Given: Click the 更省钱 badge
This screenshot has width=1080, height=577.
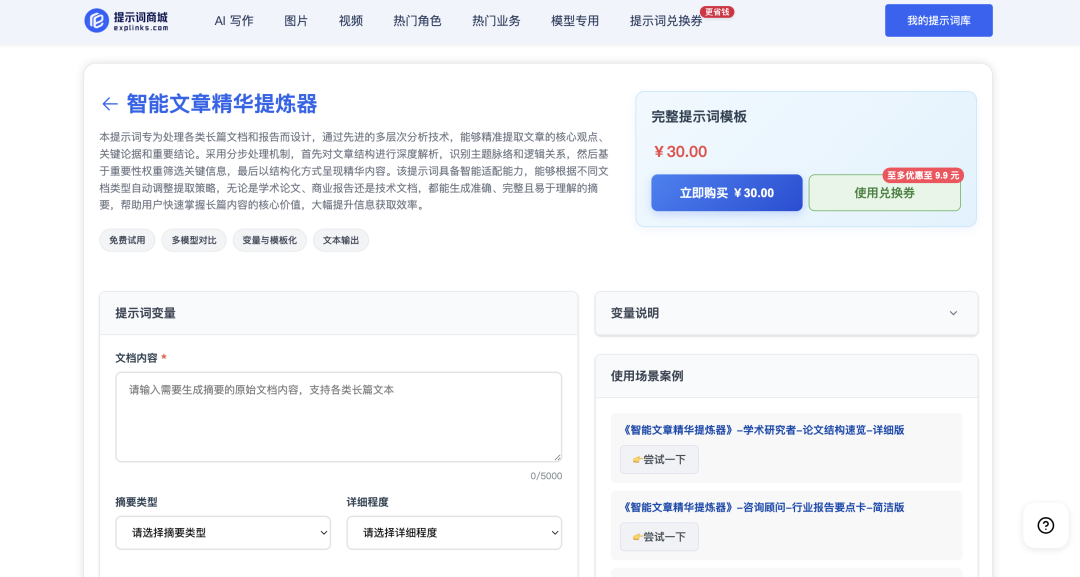Looking at the screenshot, I should click(717, 12).
